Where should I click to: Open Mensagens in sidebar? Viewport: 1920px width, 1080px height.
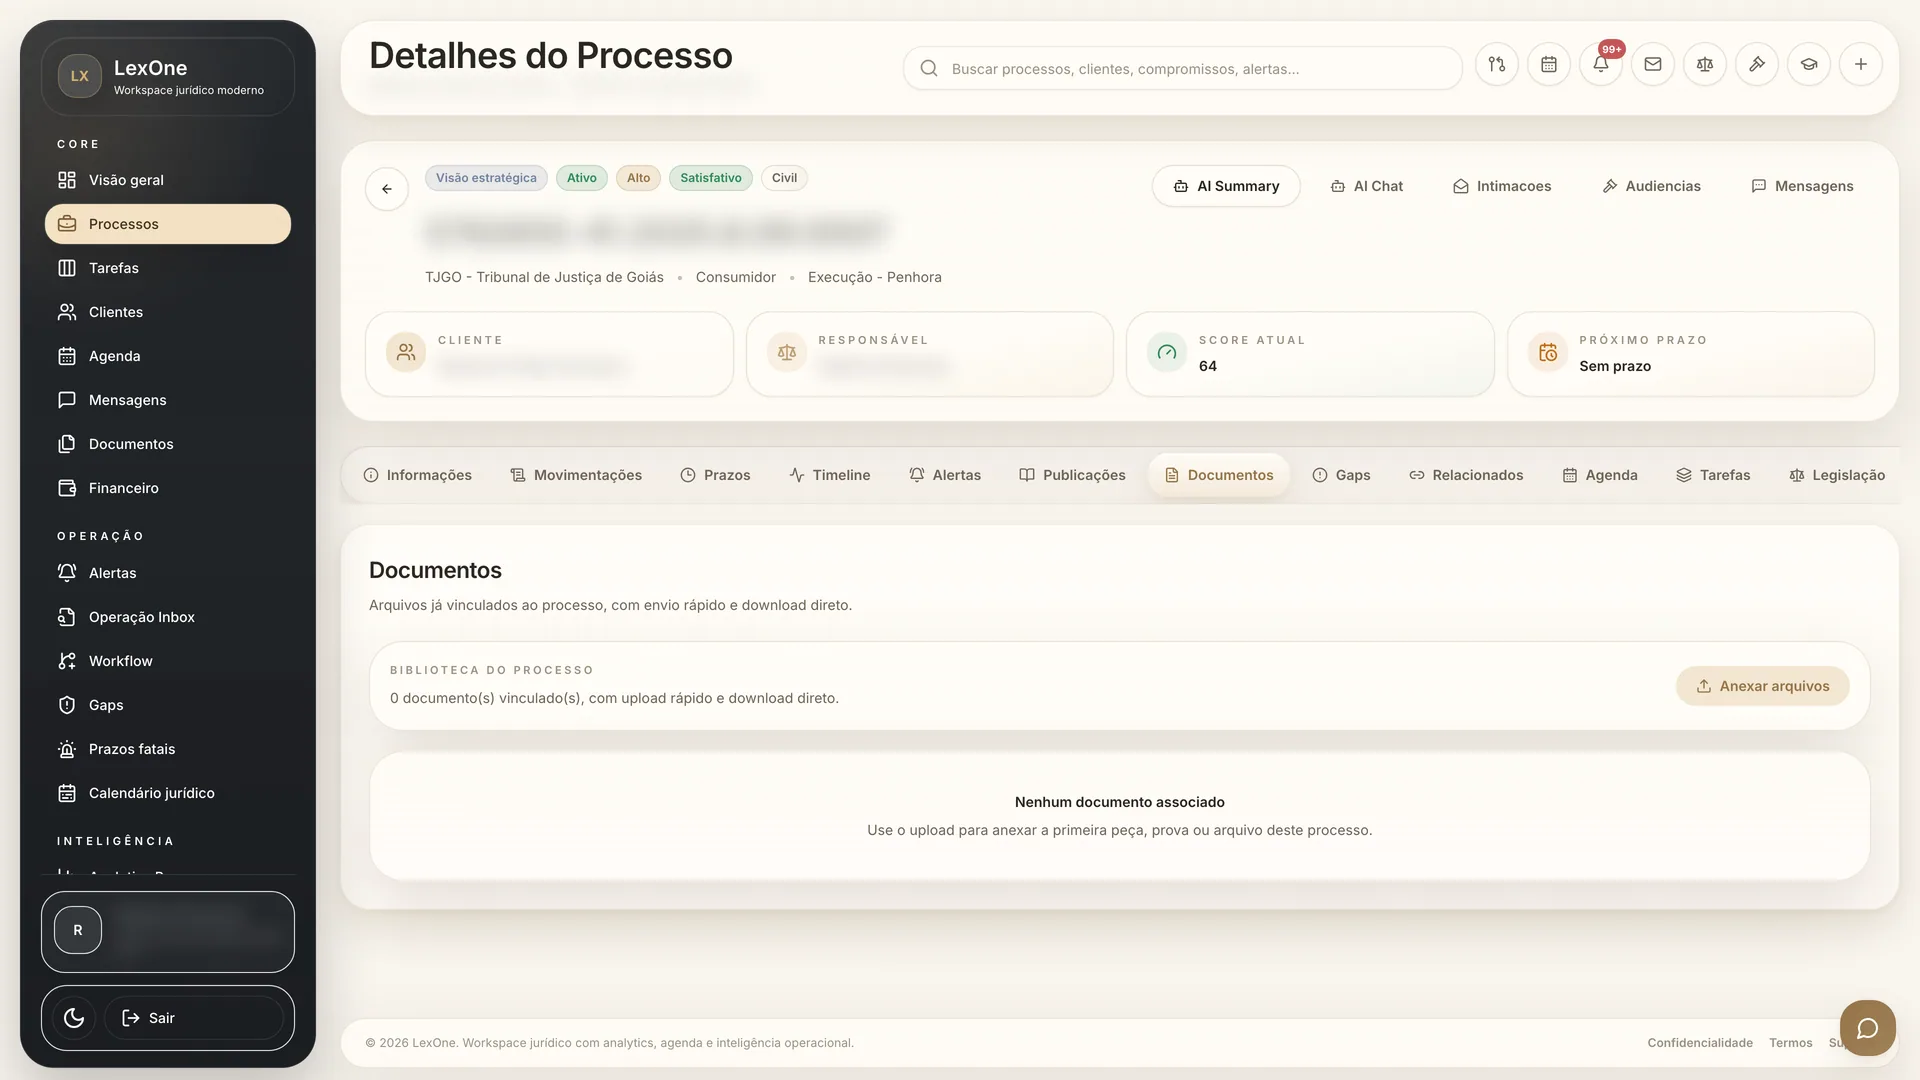pyautogui.click(x=168, y=400)
